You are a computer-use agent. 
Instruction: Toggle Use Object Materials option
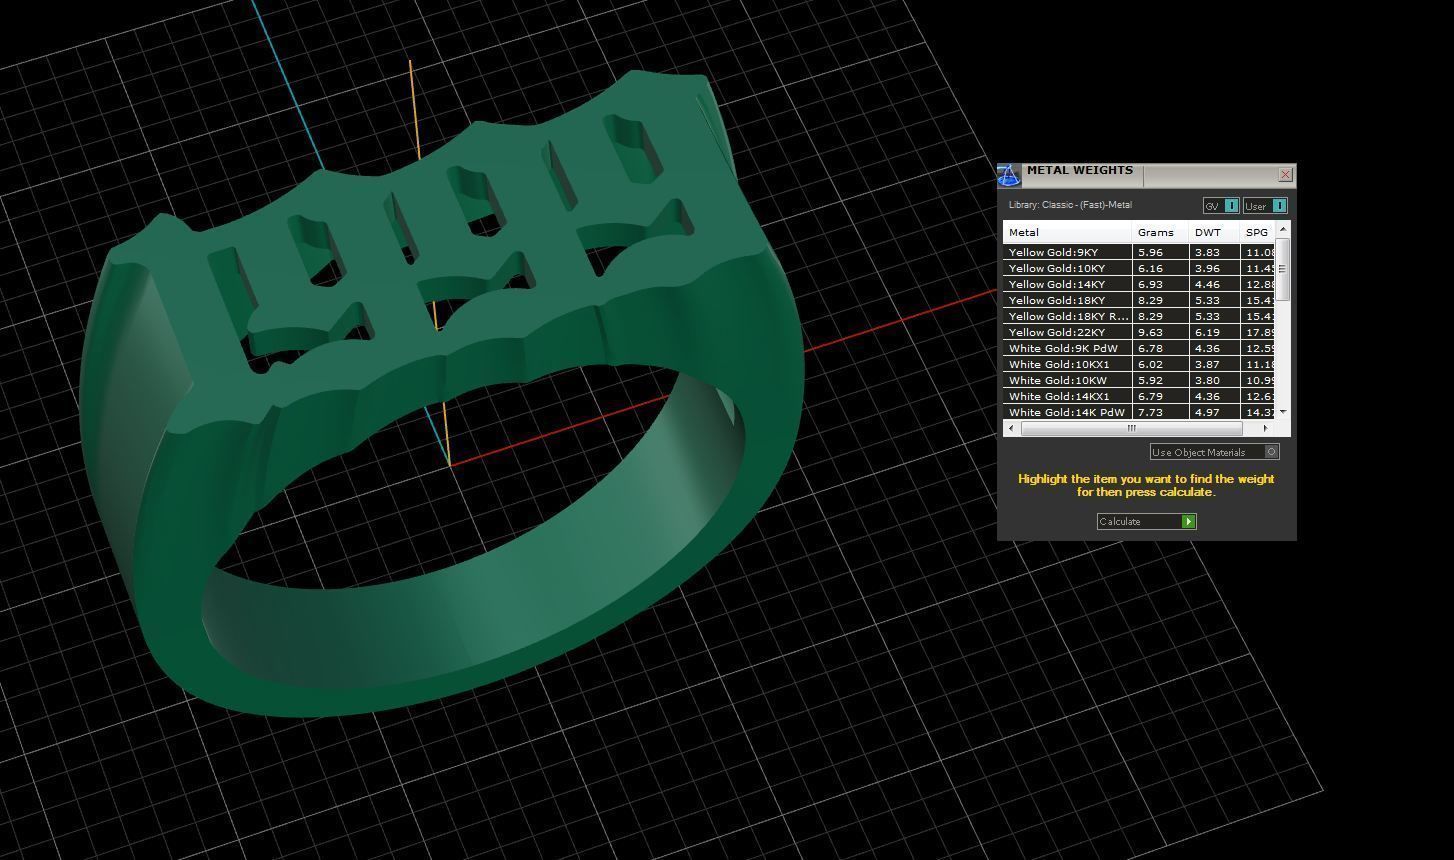tap(1214, 452)
